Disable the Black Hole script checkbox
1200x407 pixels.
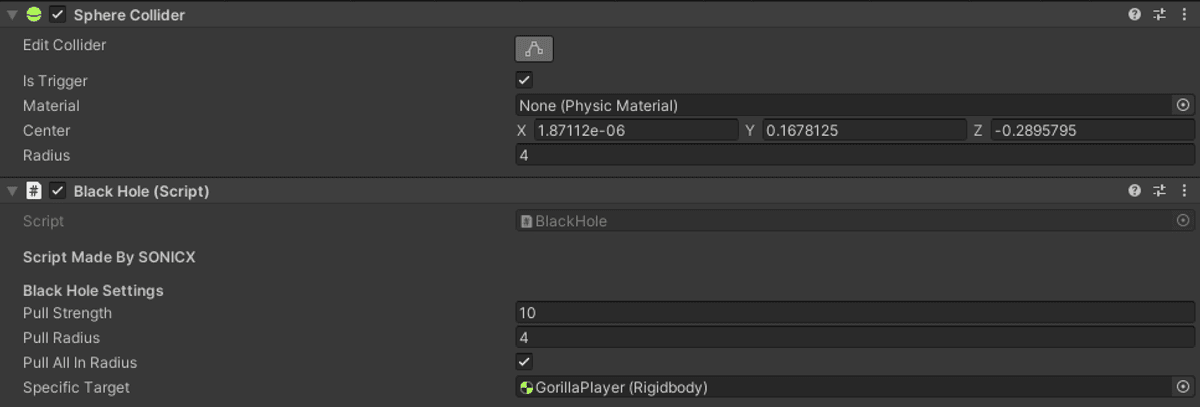point(58,190)
